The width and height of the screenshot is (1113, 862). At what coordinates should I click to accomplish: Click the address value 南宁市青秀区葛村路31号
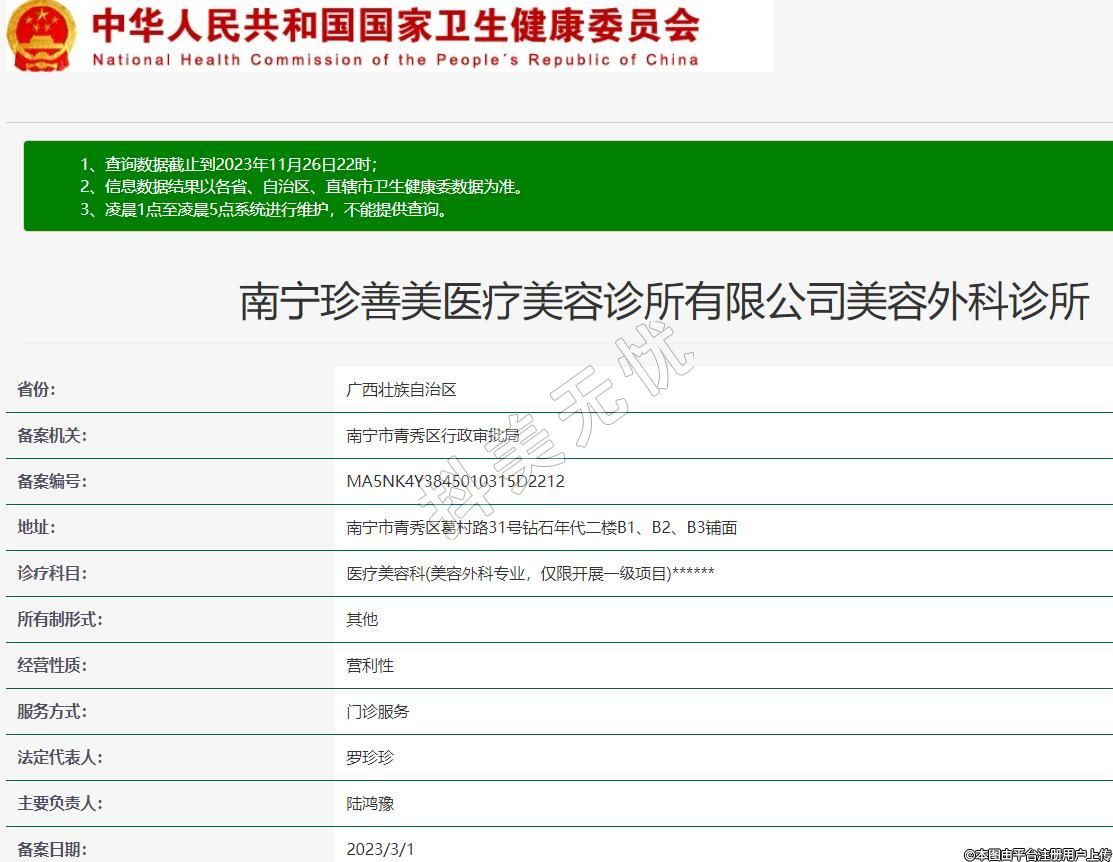pyautogui.click(x=541, y=527)
